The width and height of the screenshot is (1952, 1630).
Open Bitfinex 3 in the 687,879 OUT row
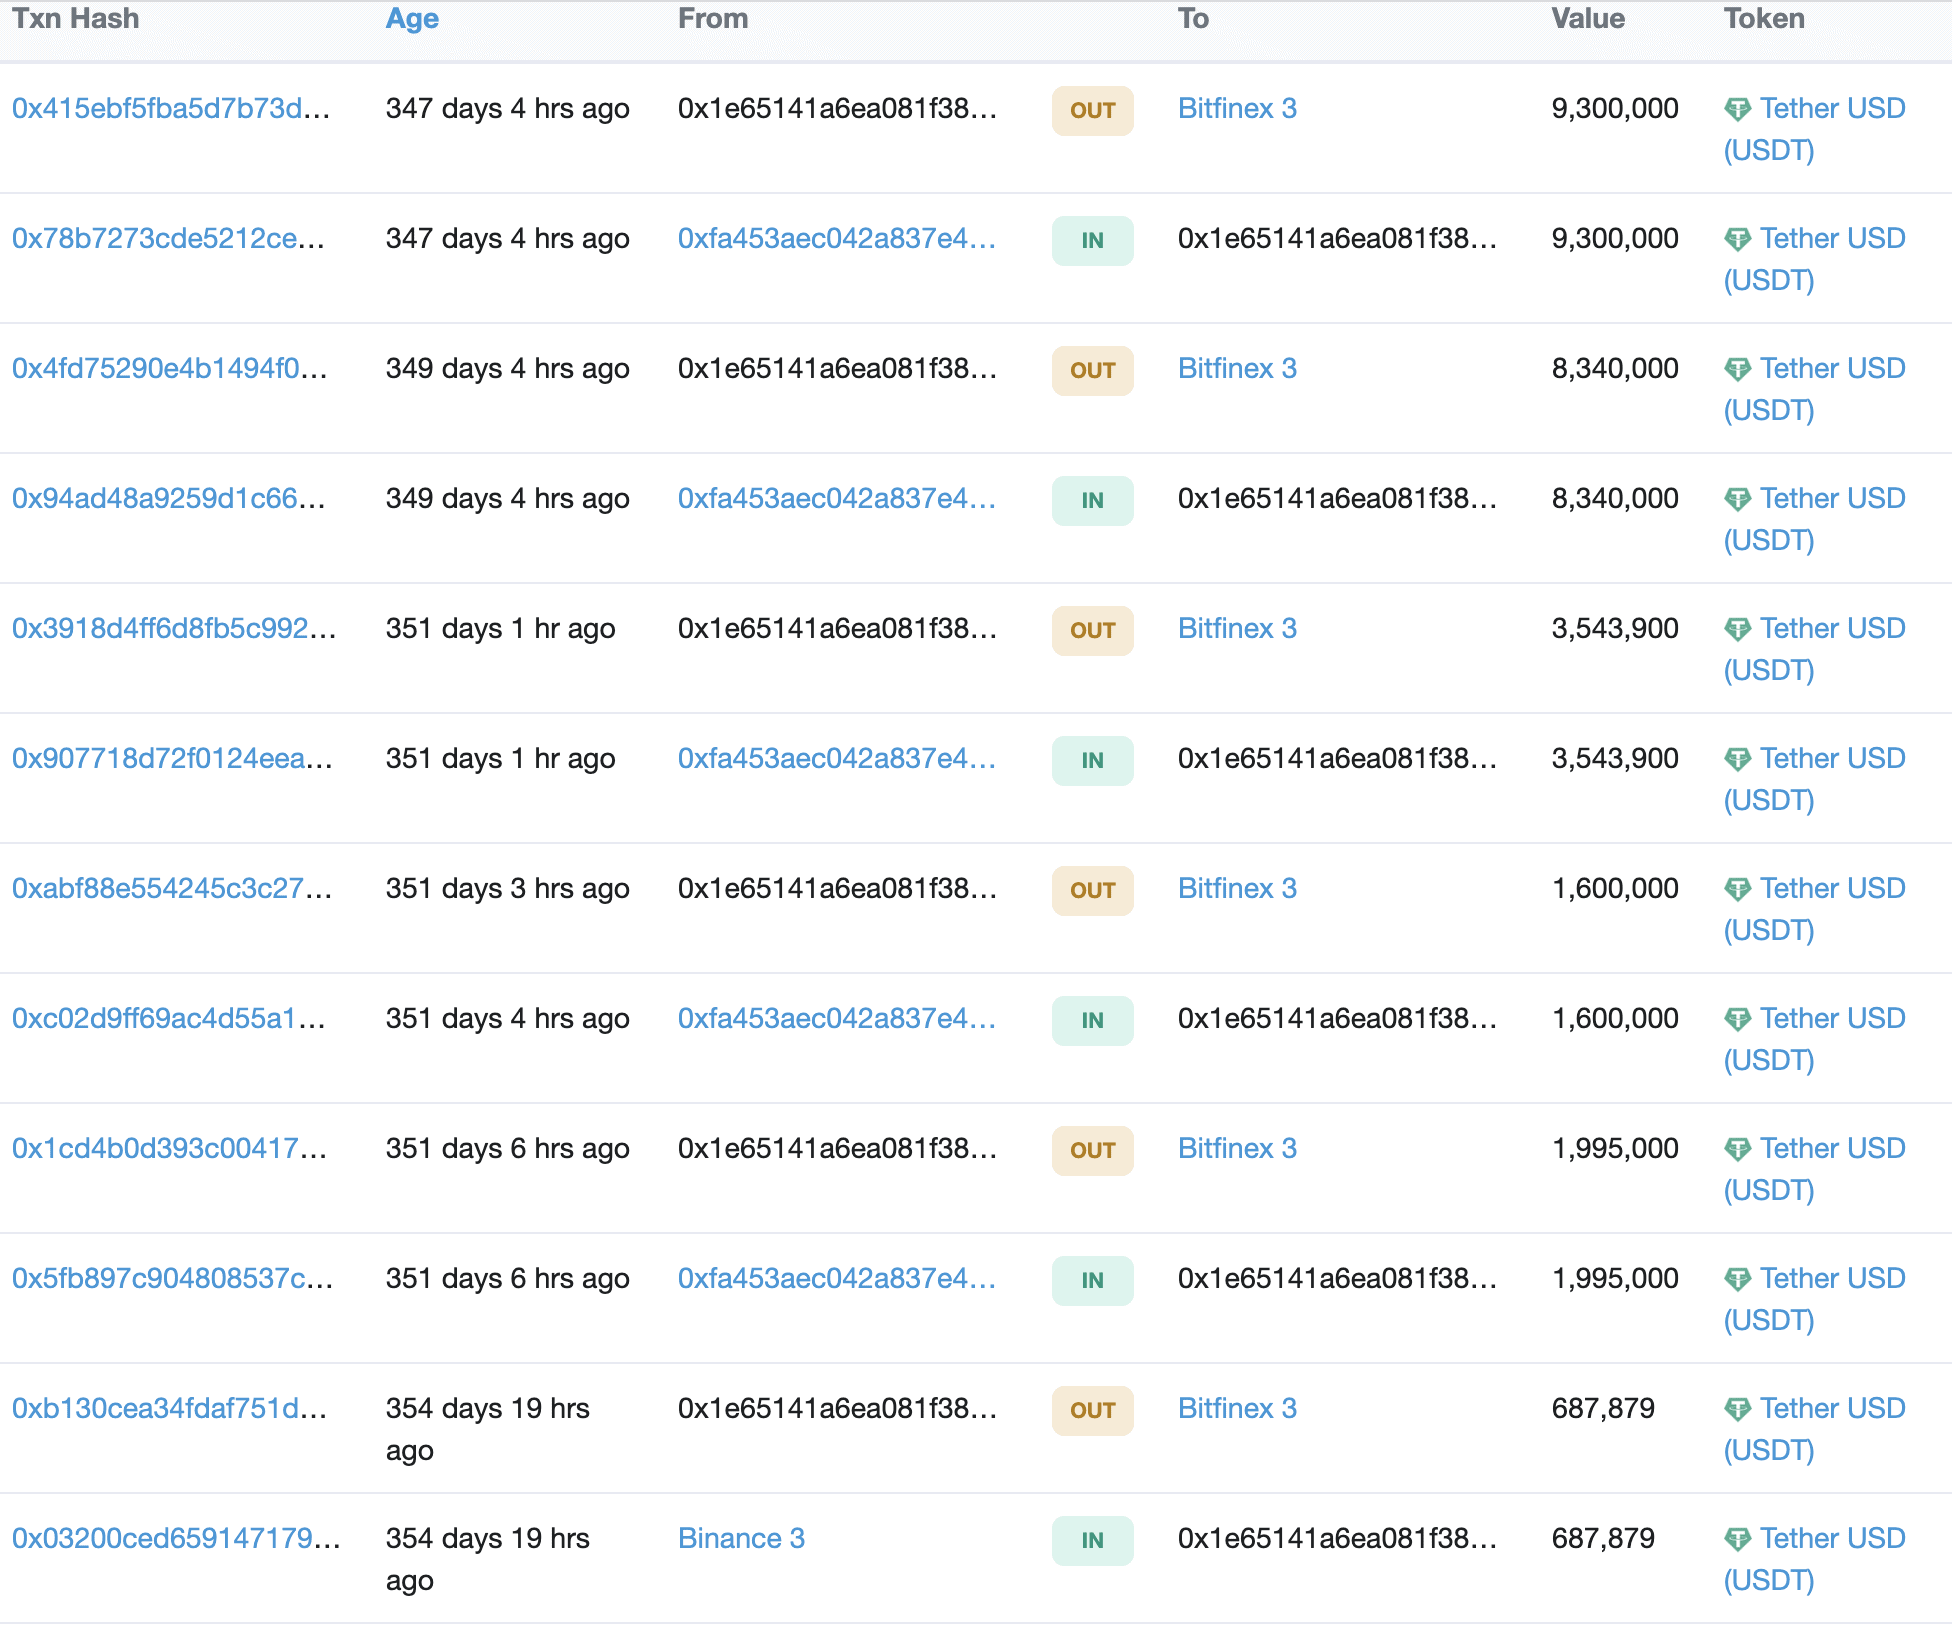1237,1408
